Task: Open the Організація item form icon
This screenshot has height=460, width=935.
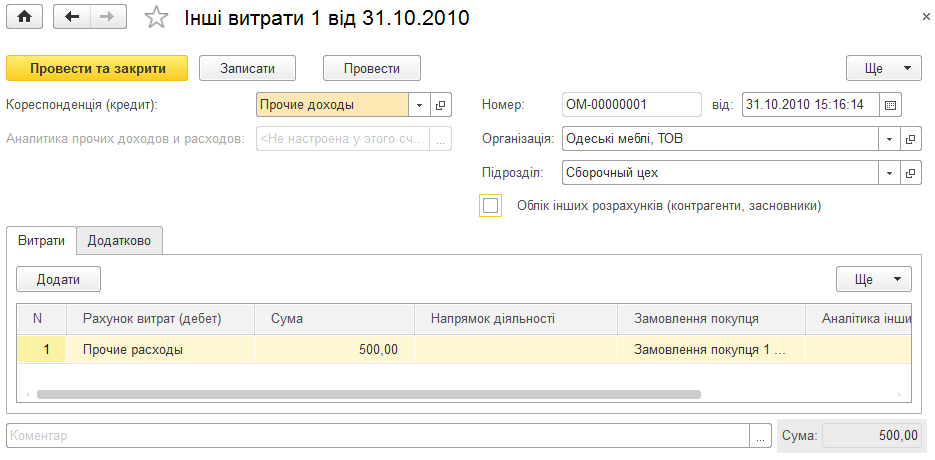Action: pyautogui.click(x=910, y=139)
